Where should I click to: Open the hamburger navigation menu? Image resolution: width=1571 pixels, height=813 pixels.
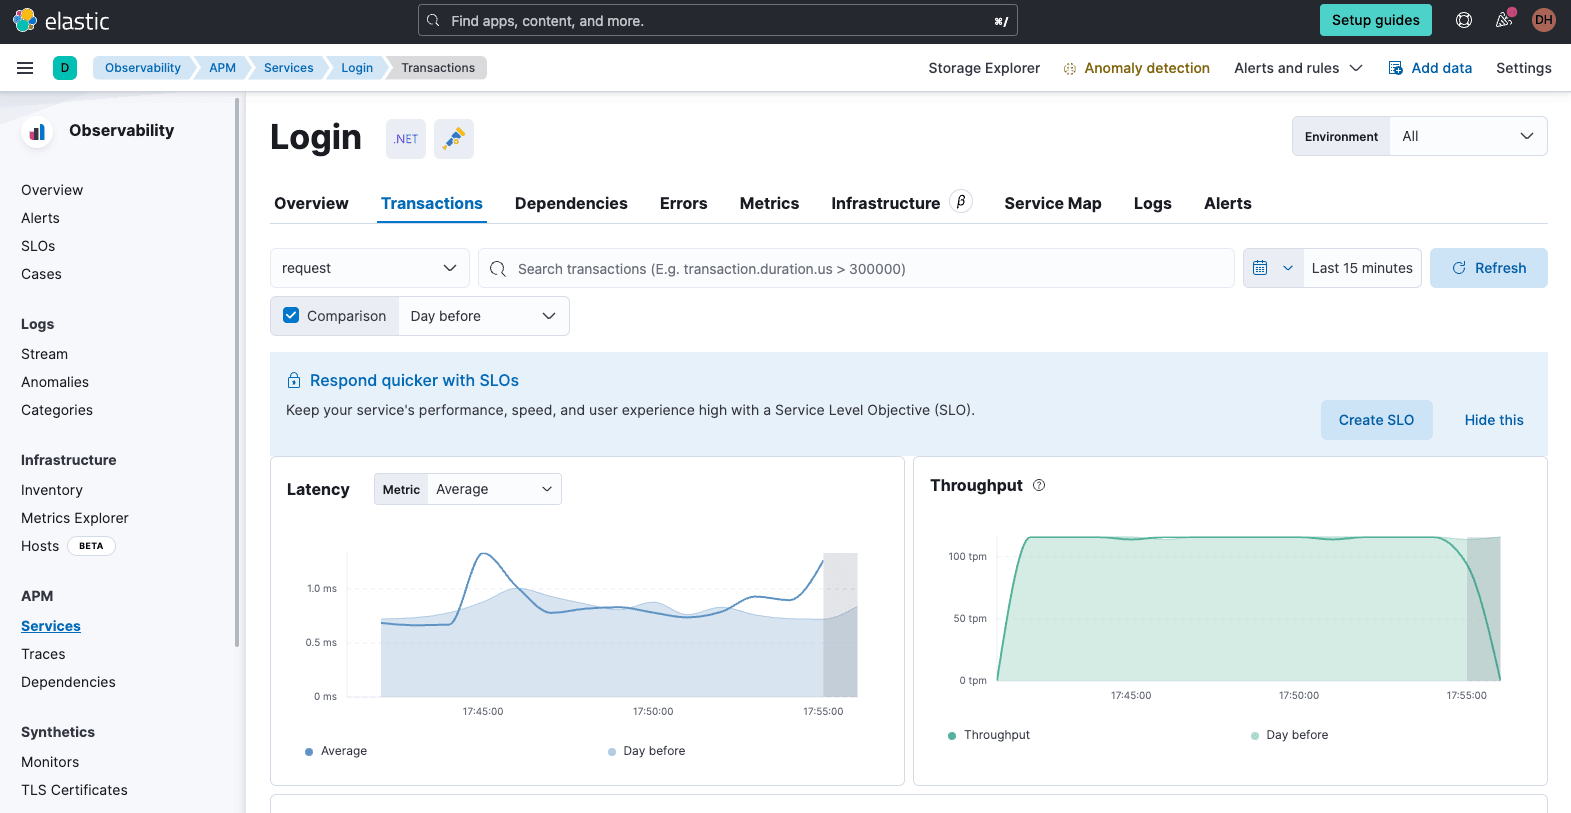click(x=25, y=68)
